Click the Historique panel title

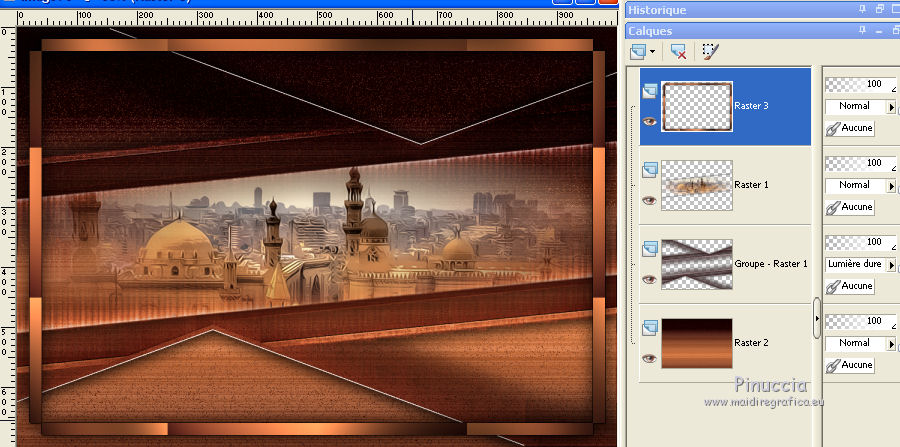(x=657, y=10)
